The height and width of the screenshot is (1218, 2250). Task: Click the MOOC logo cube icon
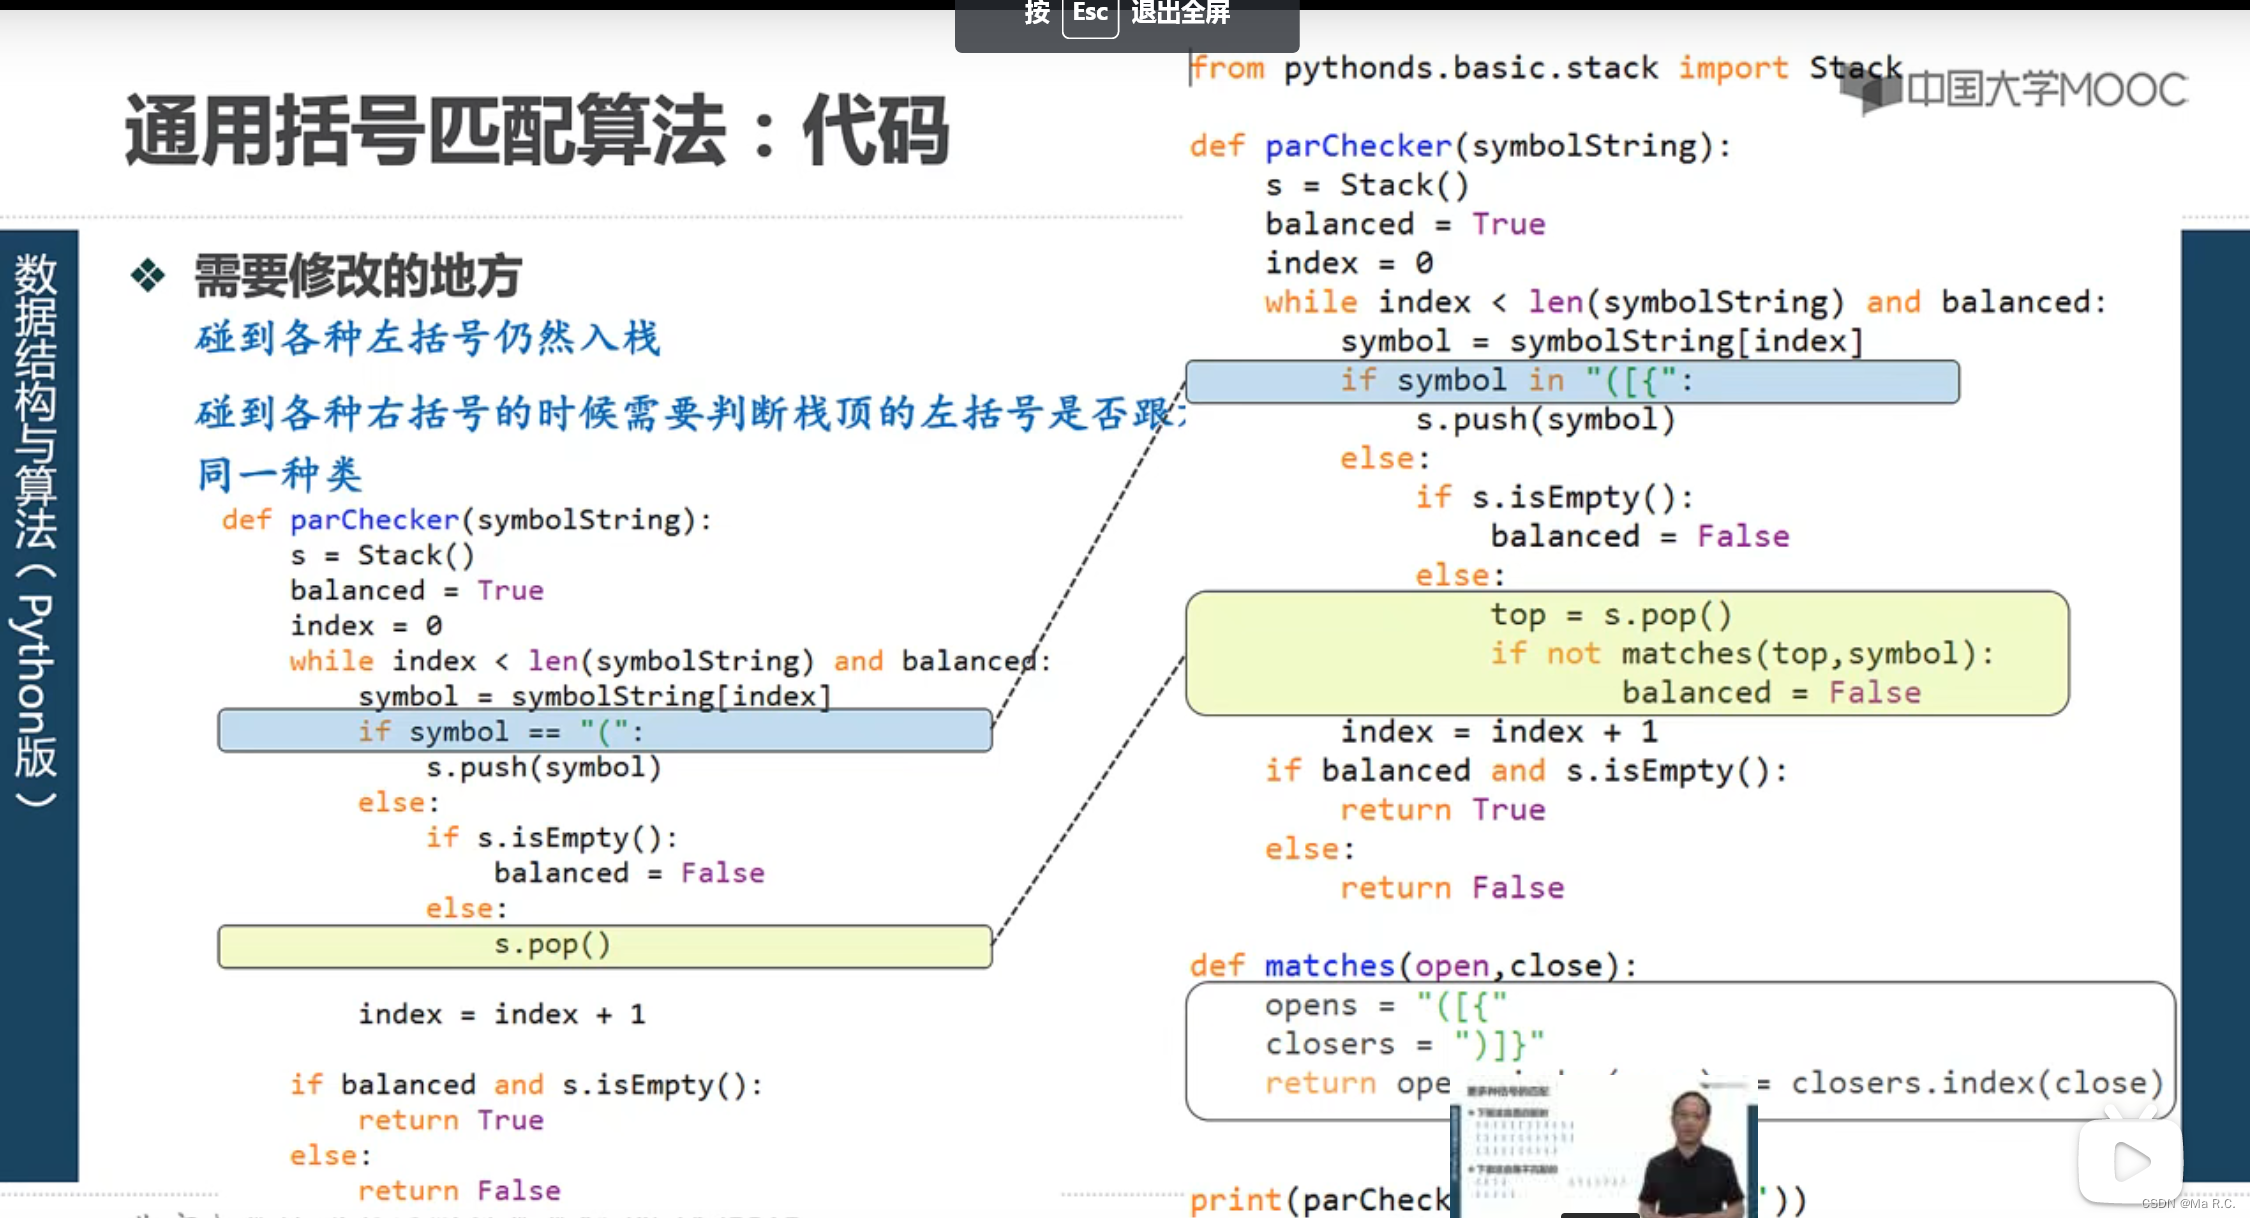pyautogui.click(x=1868, y=90)
